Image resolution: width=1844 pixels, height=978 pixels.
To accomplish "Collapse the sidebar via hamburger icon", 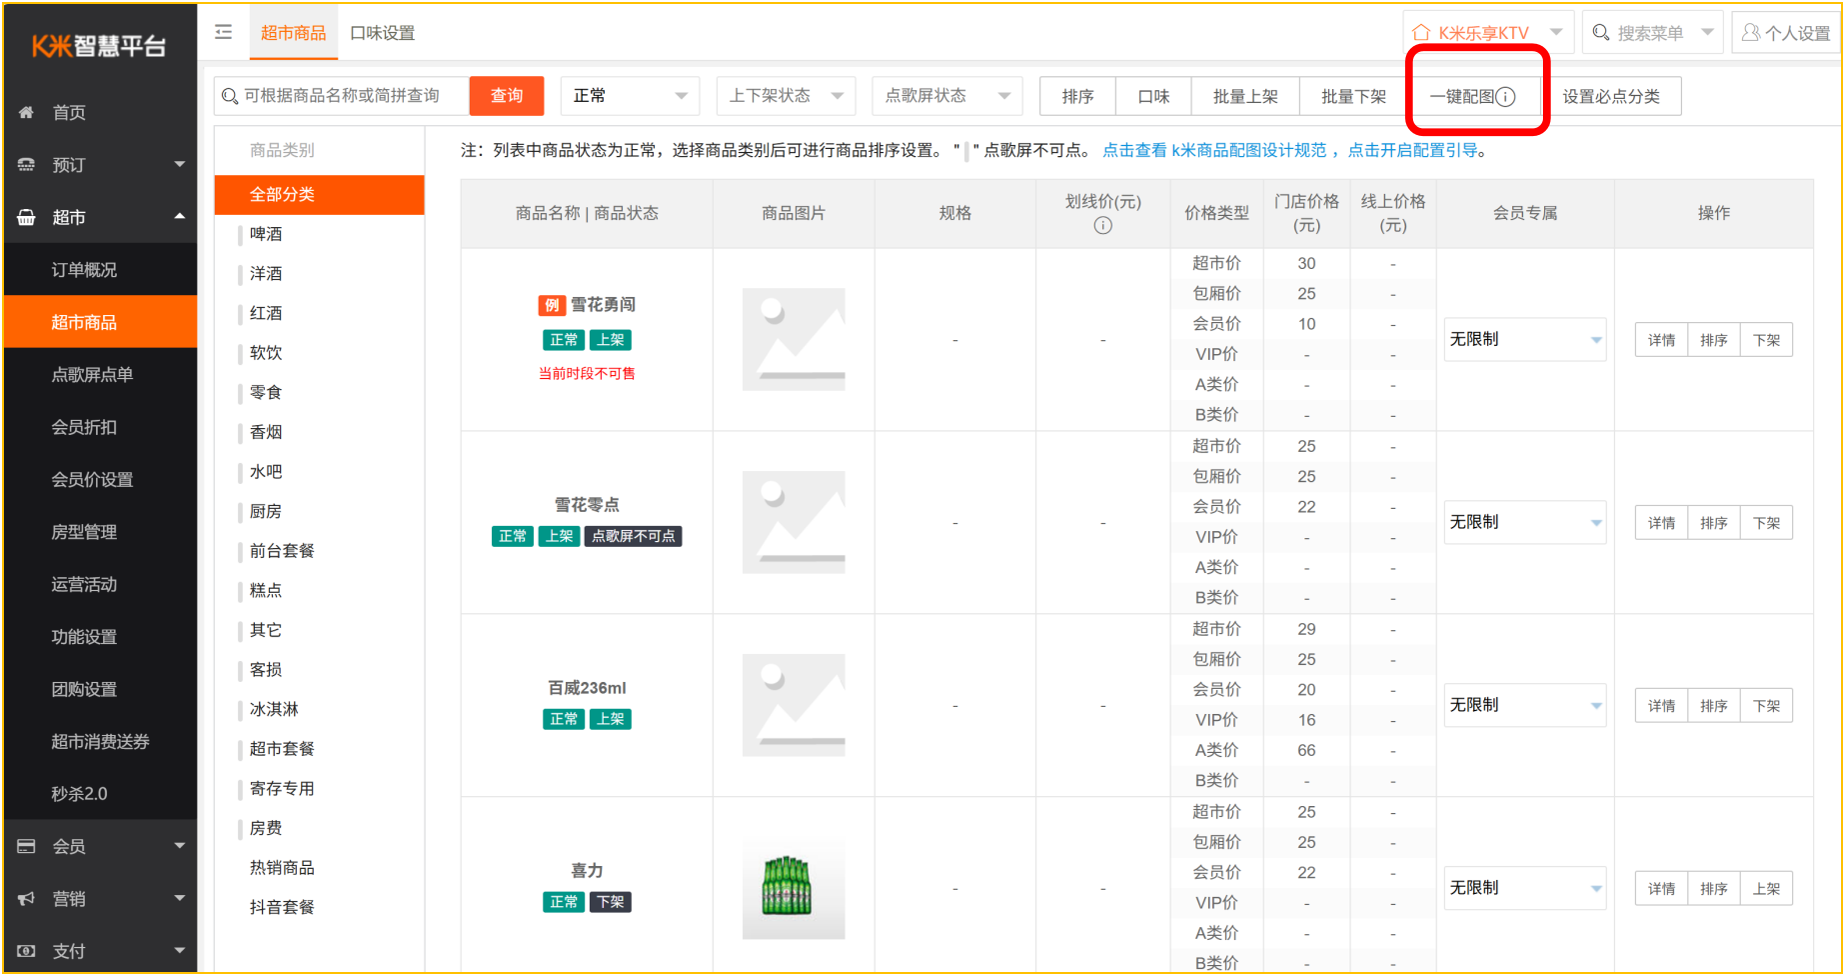I will point(223,31).
